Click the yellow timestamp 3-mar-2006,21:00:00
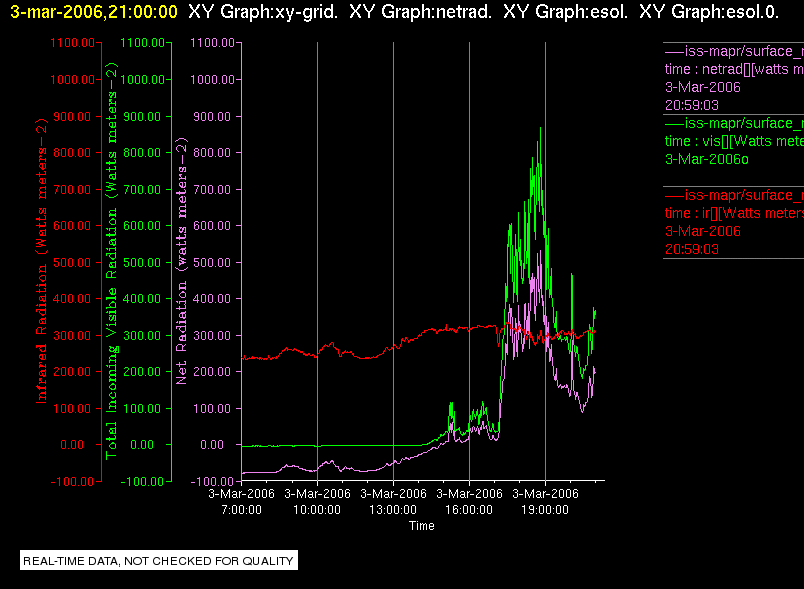 (x=94, y=12)
